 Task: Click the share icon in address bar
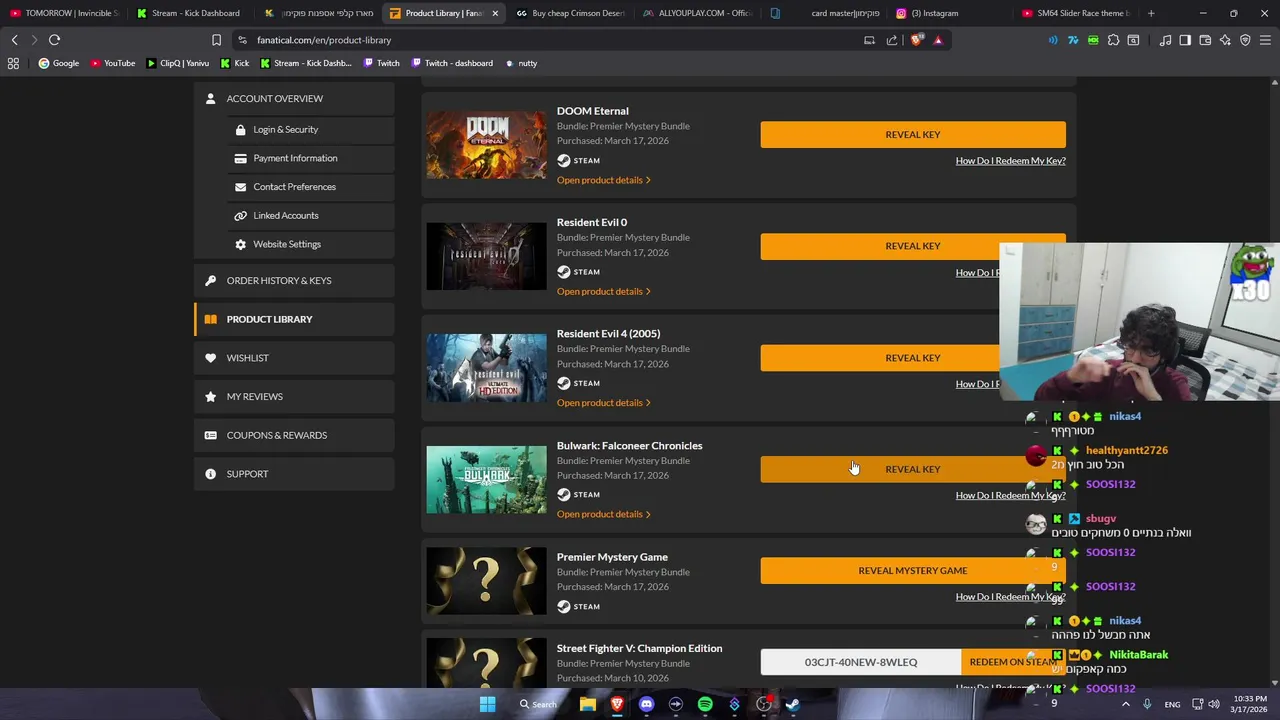(891, 40)
